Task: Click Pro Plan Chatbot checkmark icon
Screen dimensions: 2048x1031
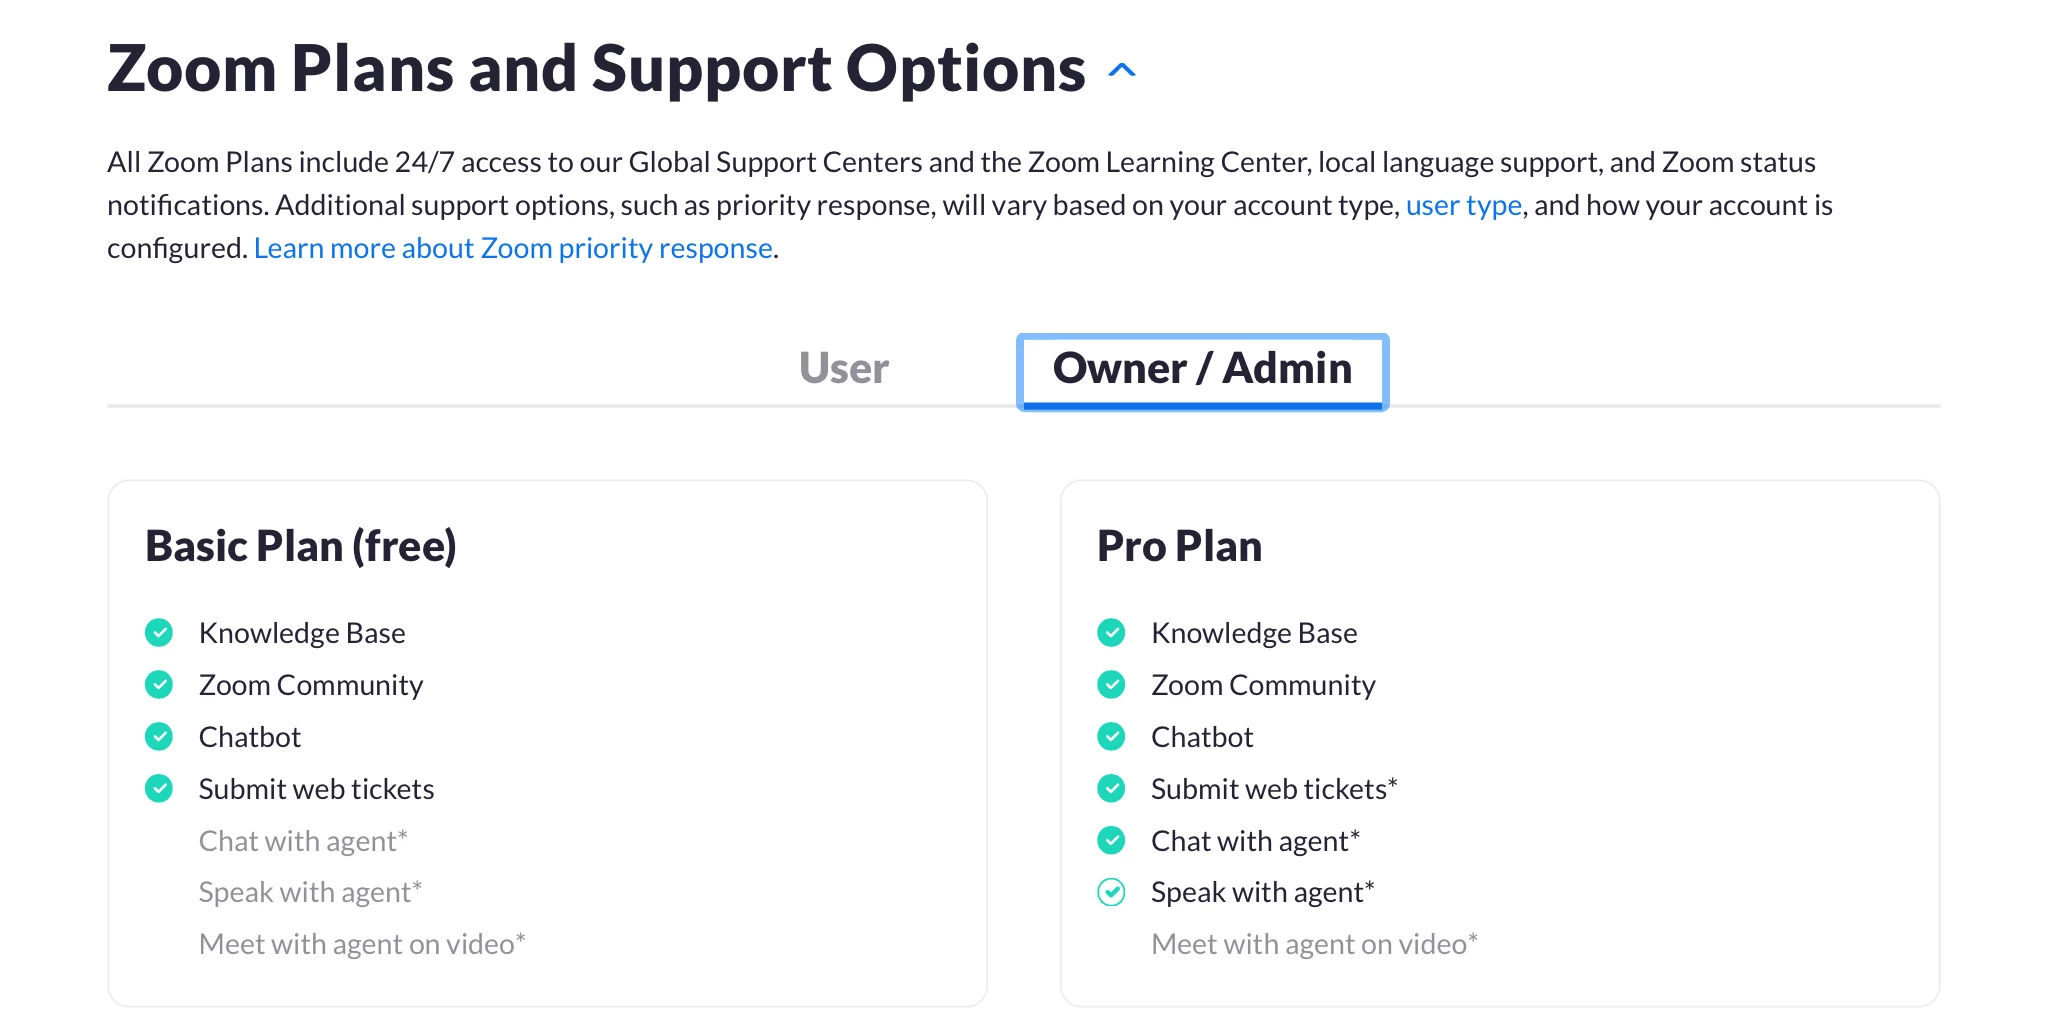Action: tap(1111, 737)
